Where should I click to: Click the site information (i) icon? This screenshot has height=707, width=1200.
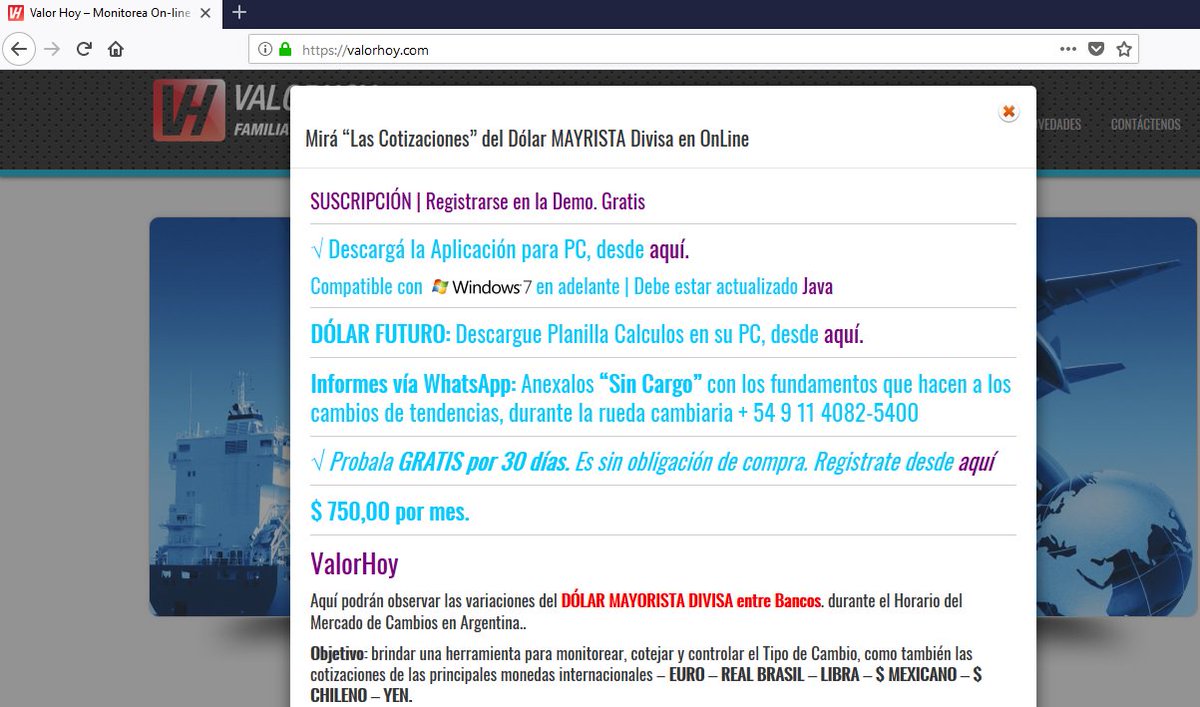(265, 49)
